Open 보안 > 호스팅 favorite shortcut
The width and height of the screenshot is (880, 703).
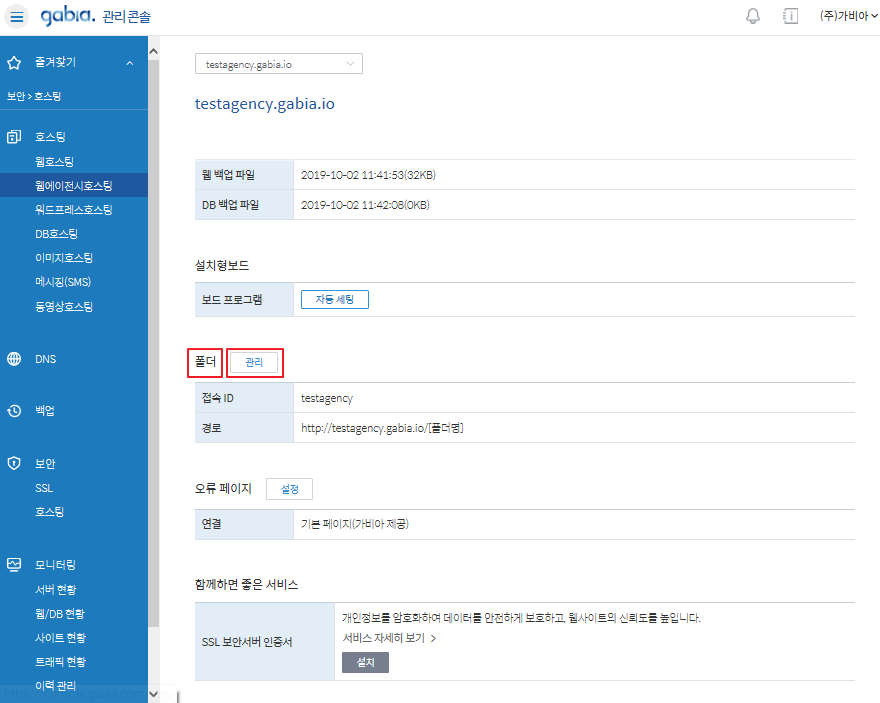coord(34,96)
